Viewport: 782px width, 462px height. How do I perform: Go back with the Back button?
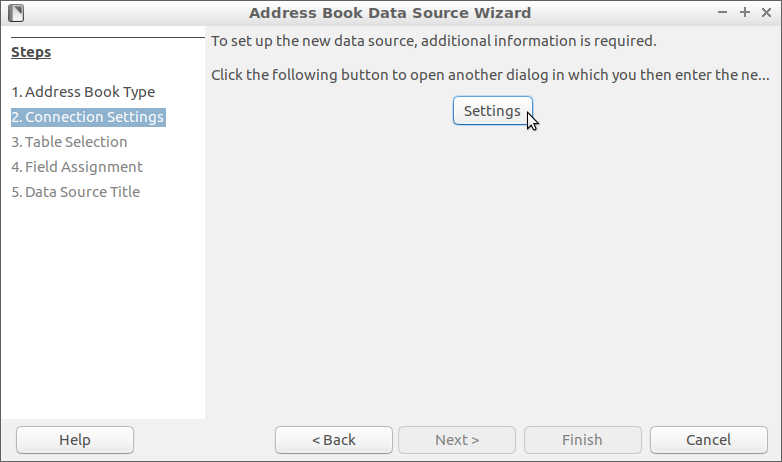click(x=334, y=440)
